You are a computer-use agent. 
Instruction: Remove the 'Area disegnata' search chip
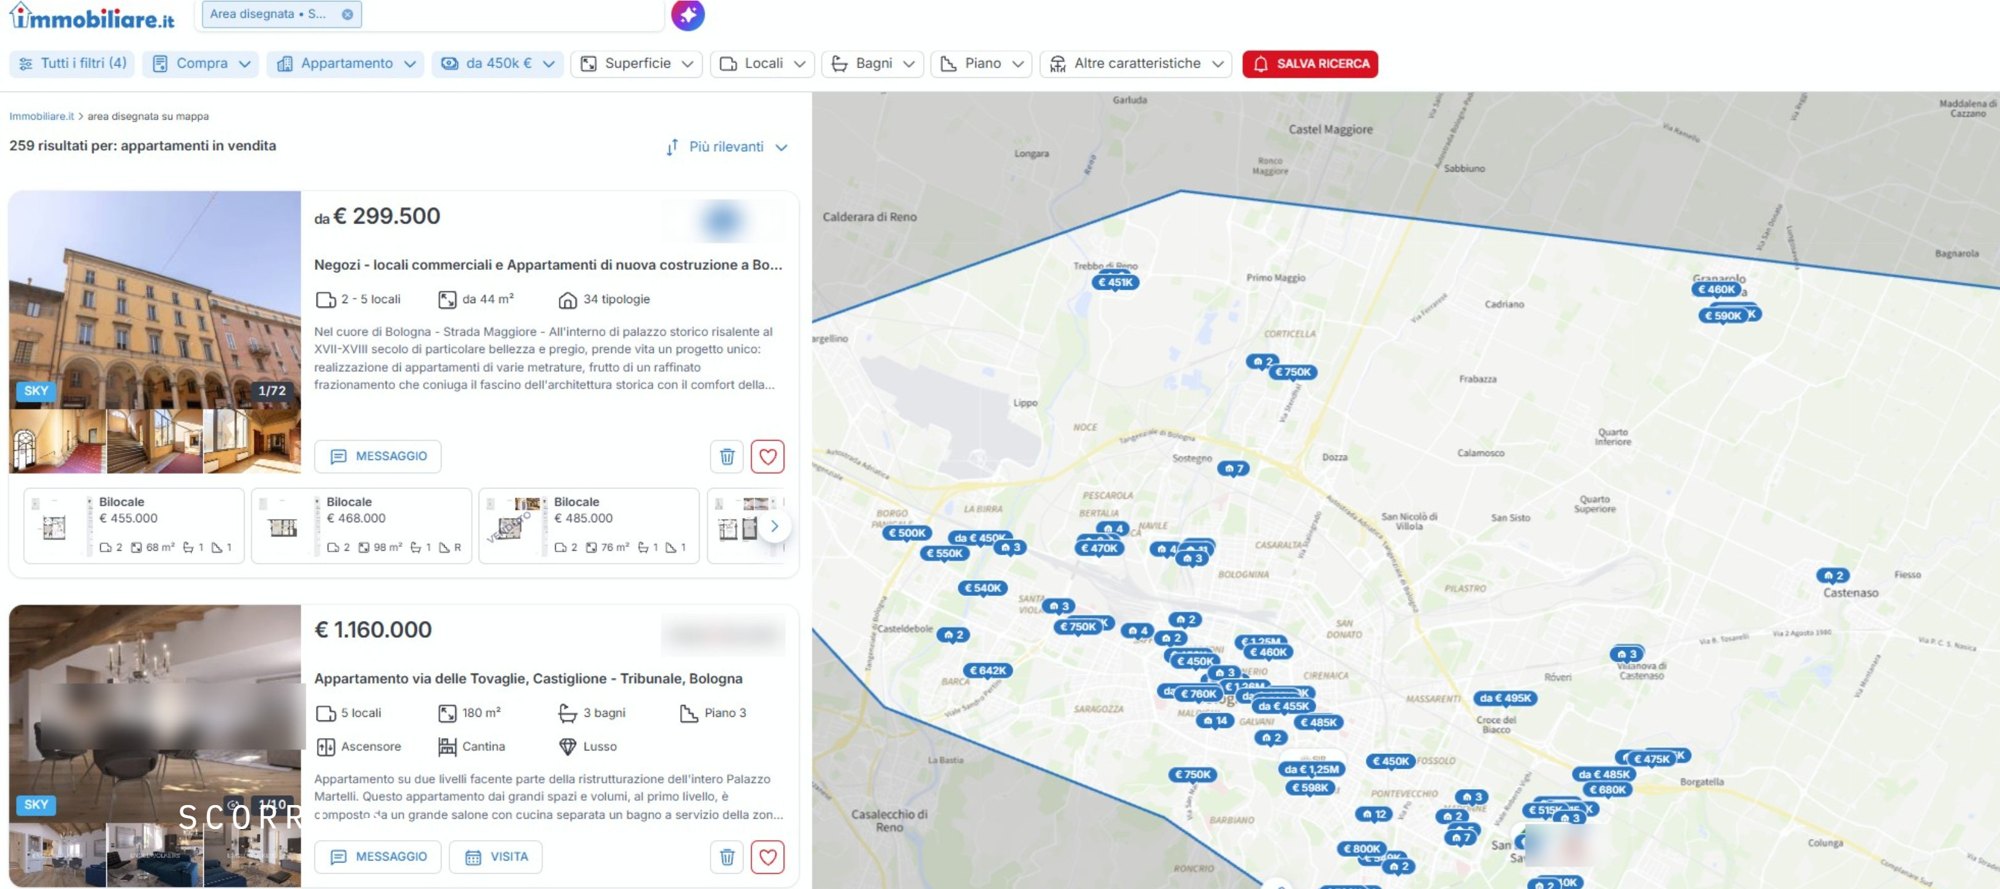point(347,14)
